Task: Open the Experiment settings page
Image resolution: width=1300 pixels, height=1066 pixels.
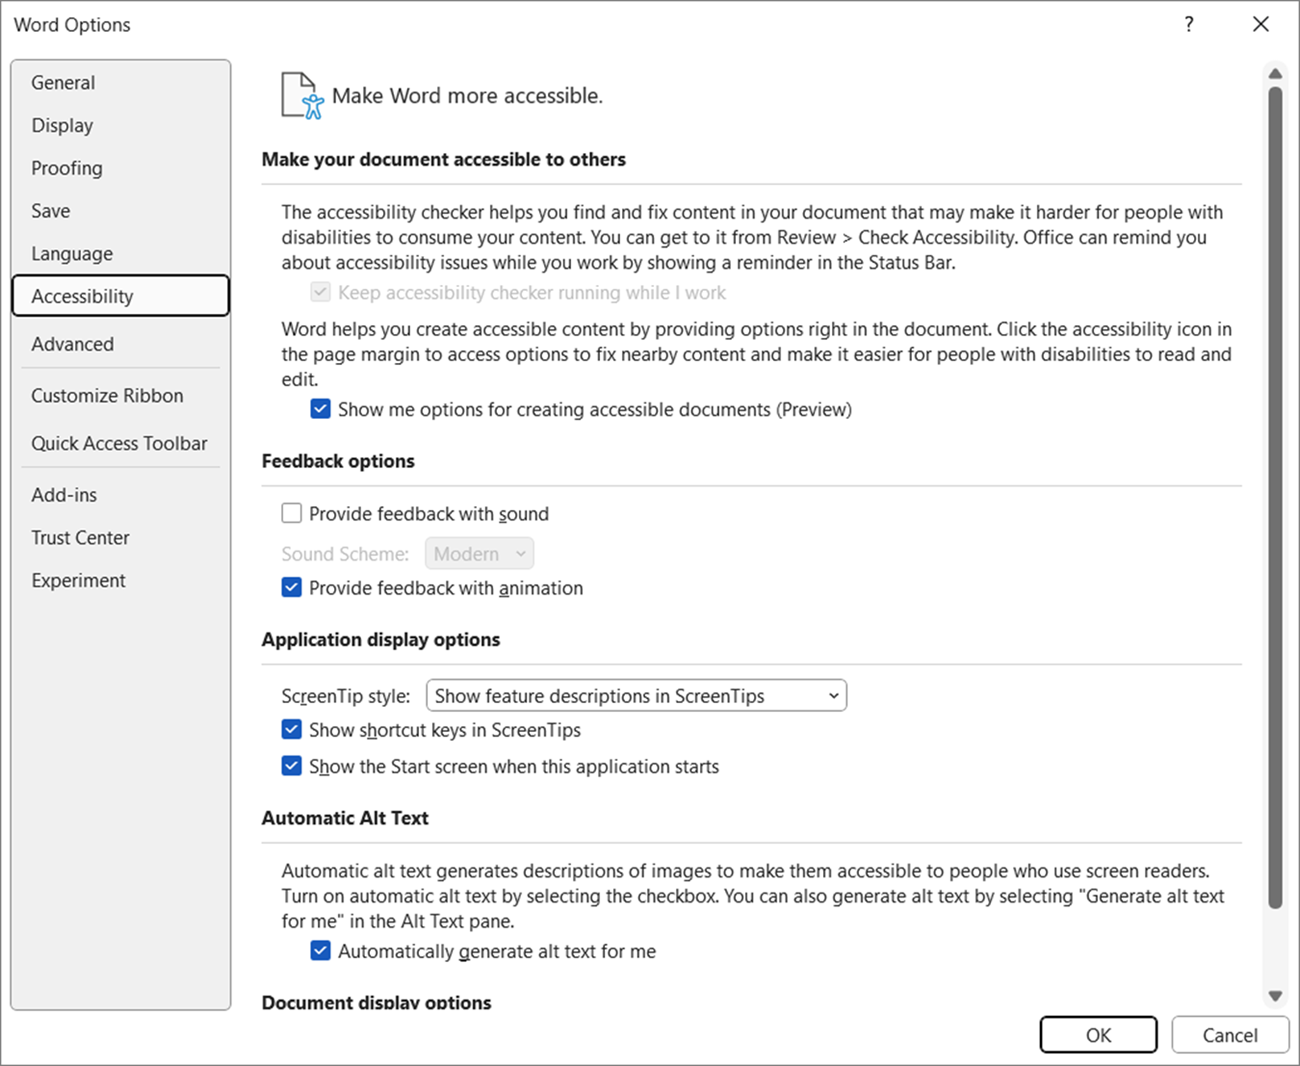Action: click(78, 580)
